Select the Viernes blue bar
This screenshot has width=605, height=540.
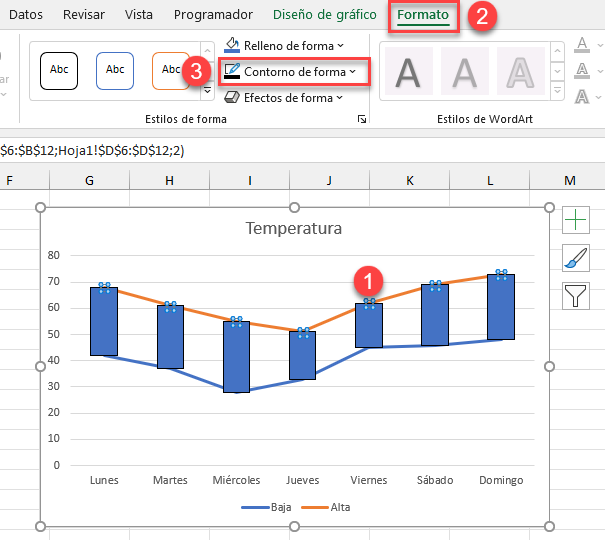[369, 325]
